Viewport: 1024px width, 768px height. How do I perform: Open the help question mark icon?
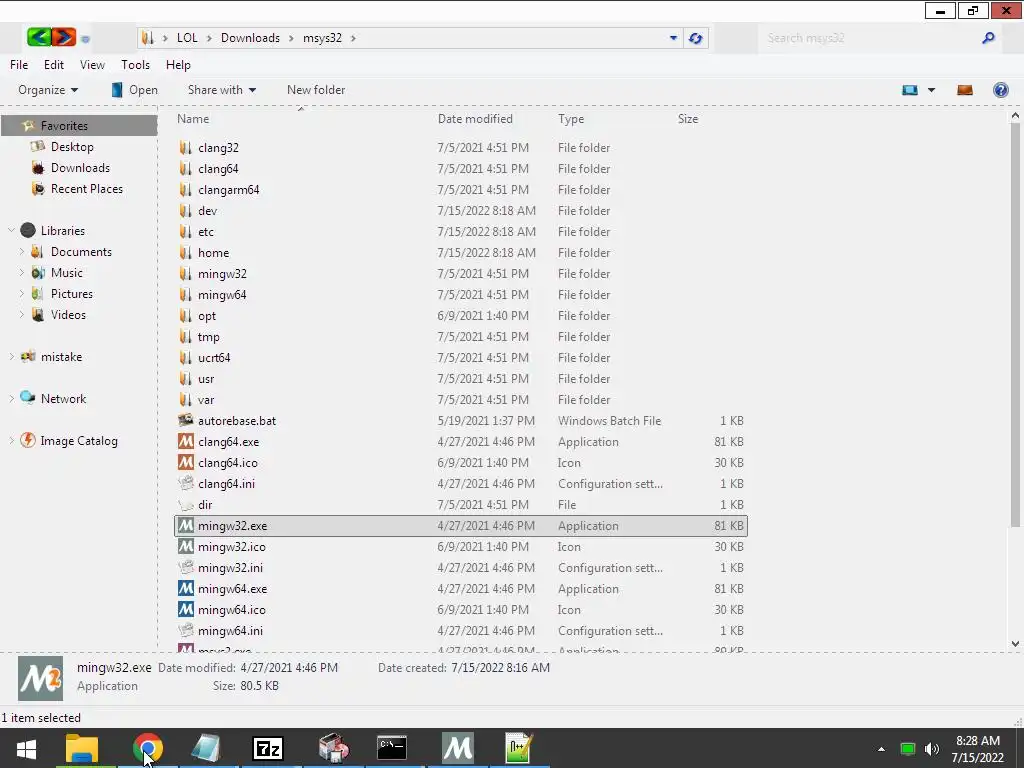[1000, 90]
